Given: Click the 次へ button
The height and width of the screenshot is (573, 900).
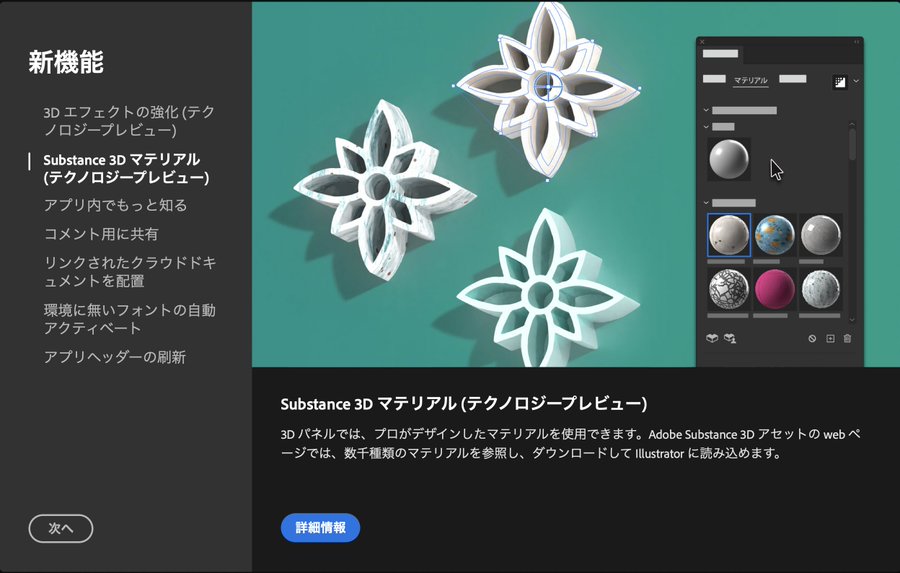Looking at the screenshot, I should click(61, 528).
